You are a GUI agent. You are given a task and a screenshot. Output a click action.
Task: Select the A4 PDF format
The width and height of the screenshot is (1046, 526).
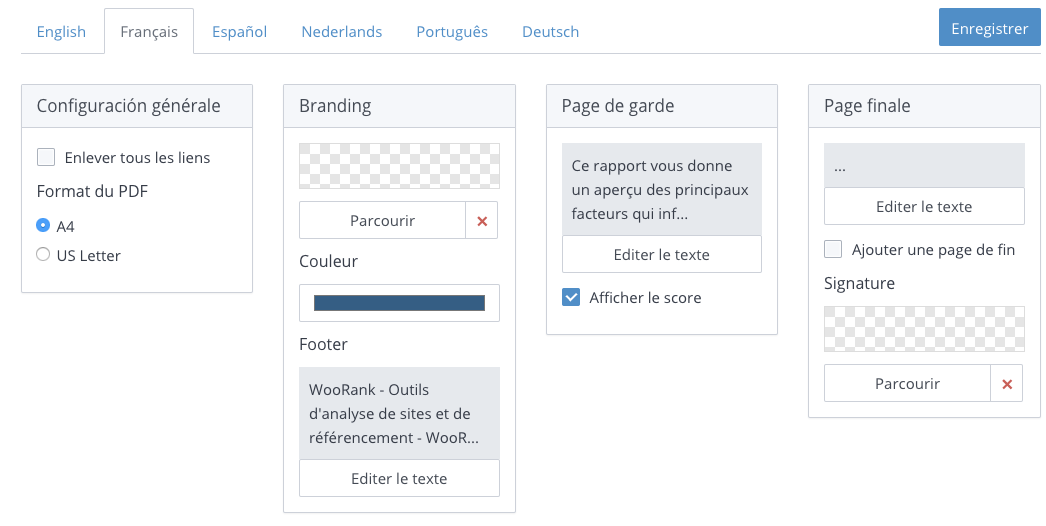[43, 226]
